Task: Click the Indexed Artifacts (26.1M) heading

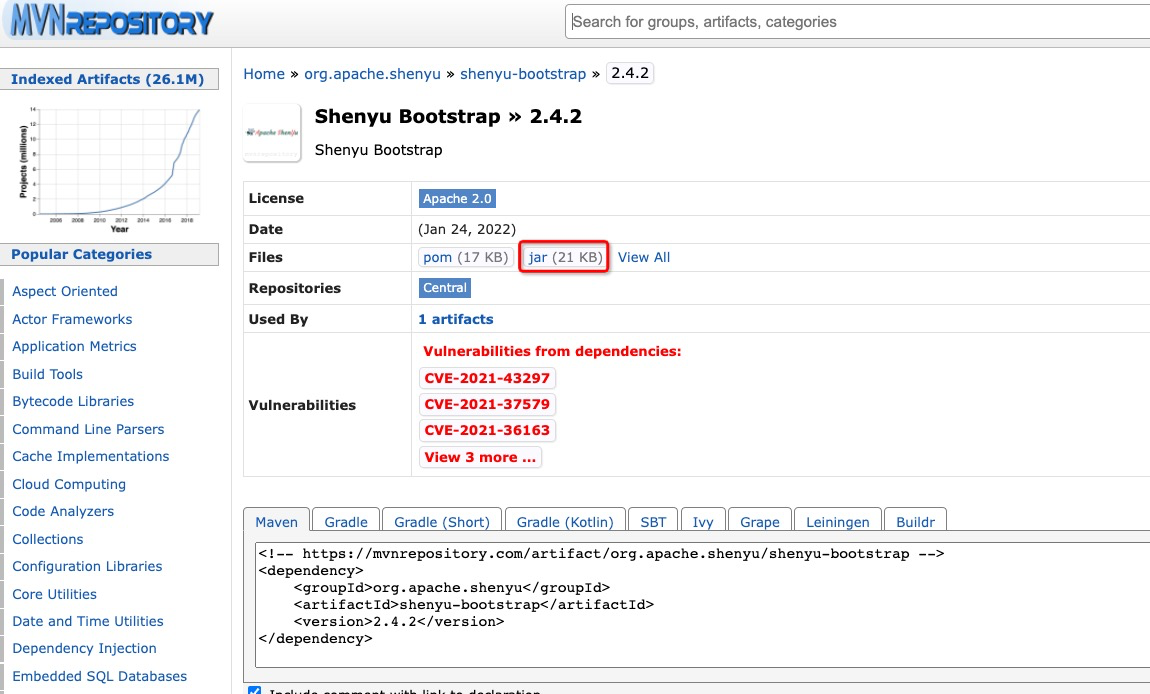Action: (107, 79)
